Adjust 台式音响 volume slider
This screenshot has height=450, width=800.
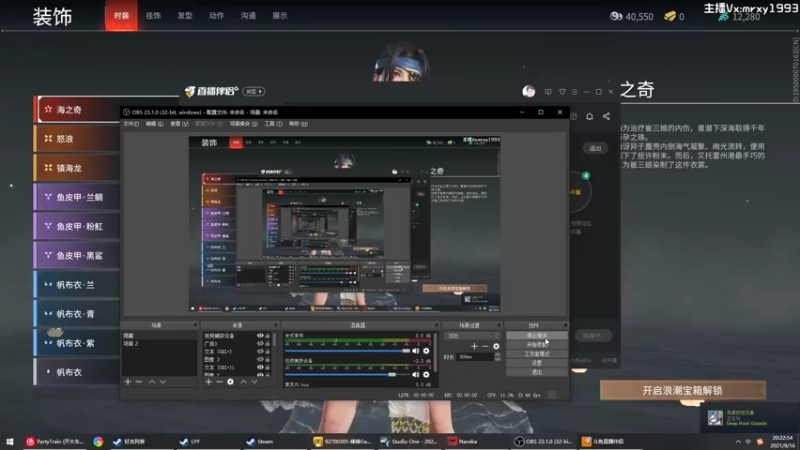click(347, 351)
